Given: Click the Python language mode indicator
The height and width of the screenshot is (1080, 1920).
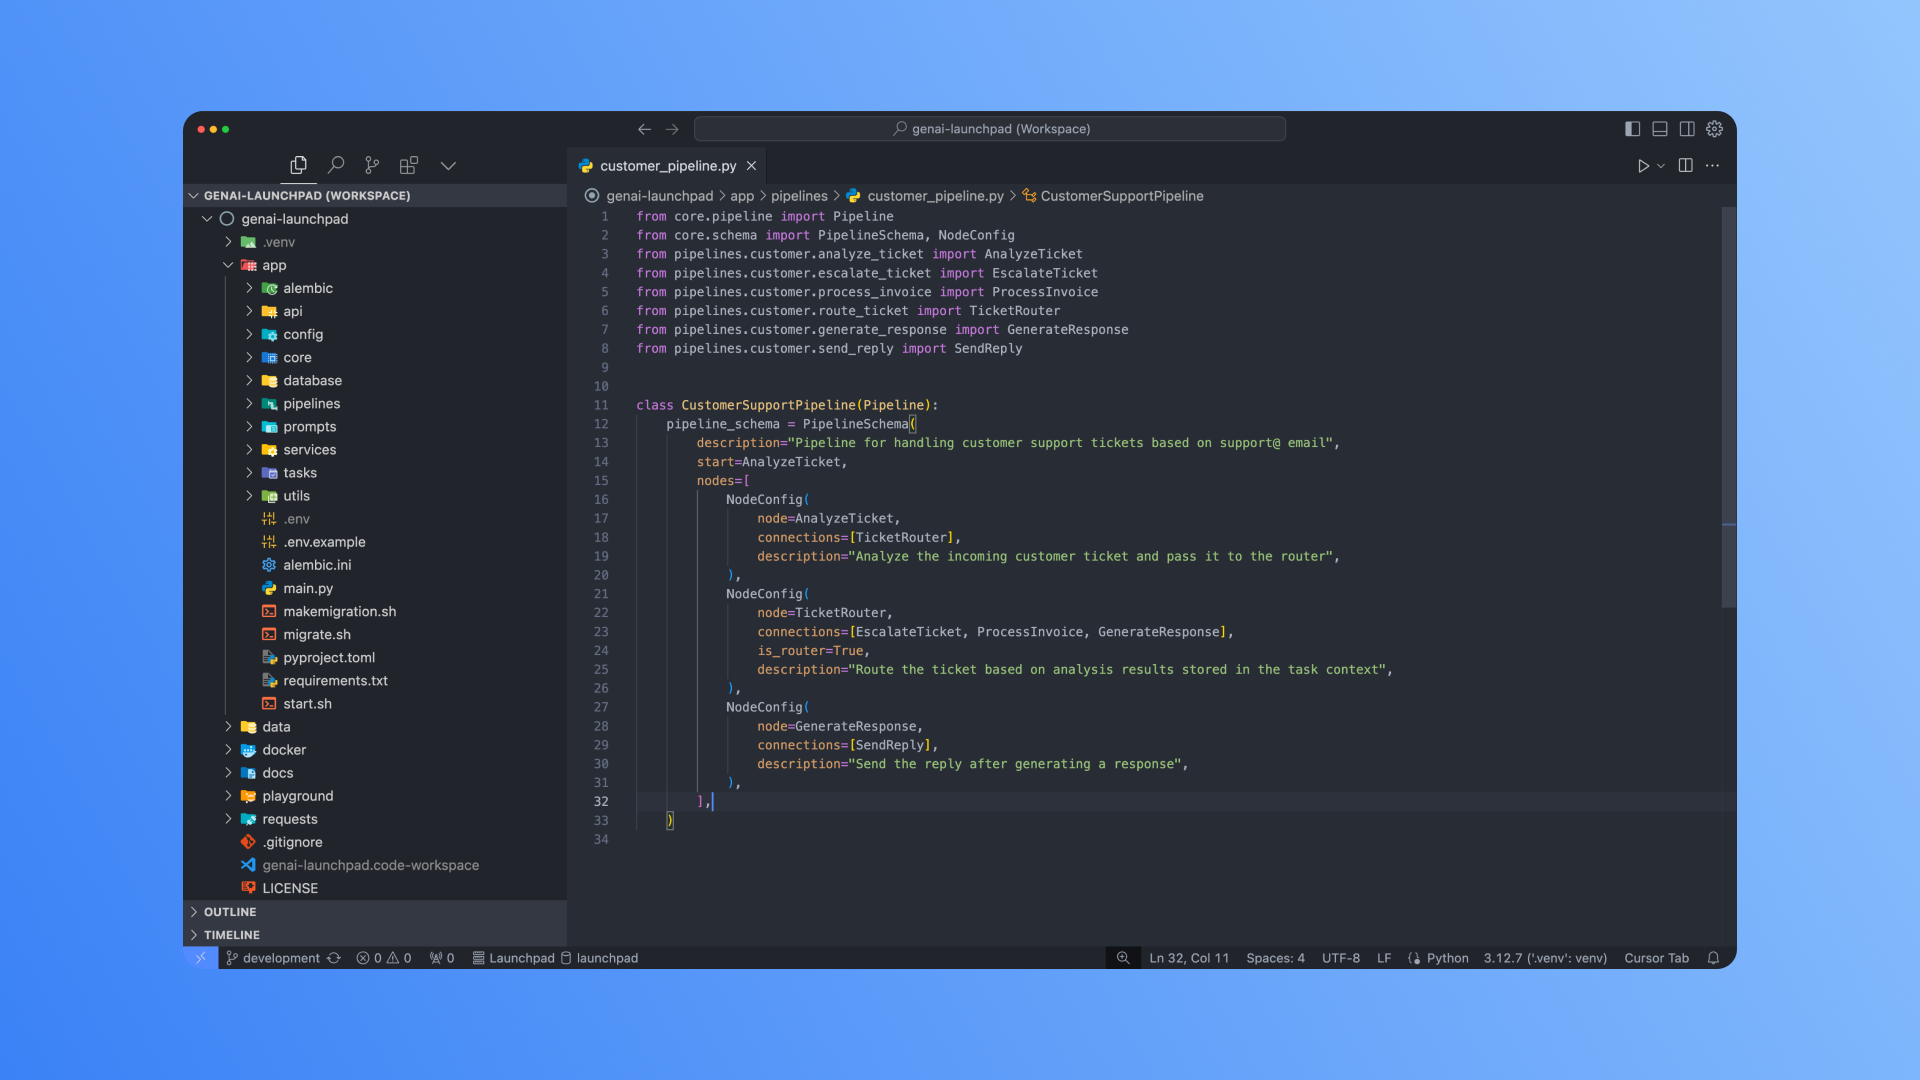Looking at the screenshot, I should (x=1447, y=958).
